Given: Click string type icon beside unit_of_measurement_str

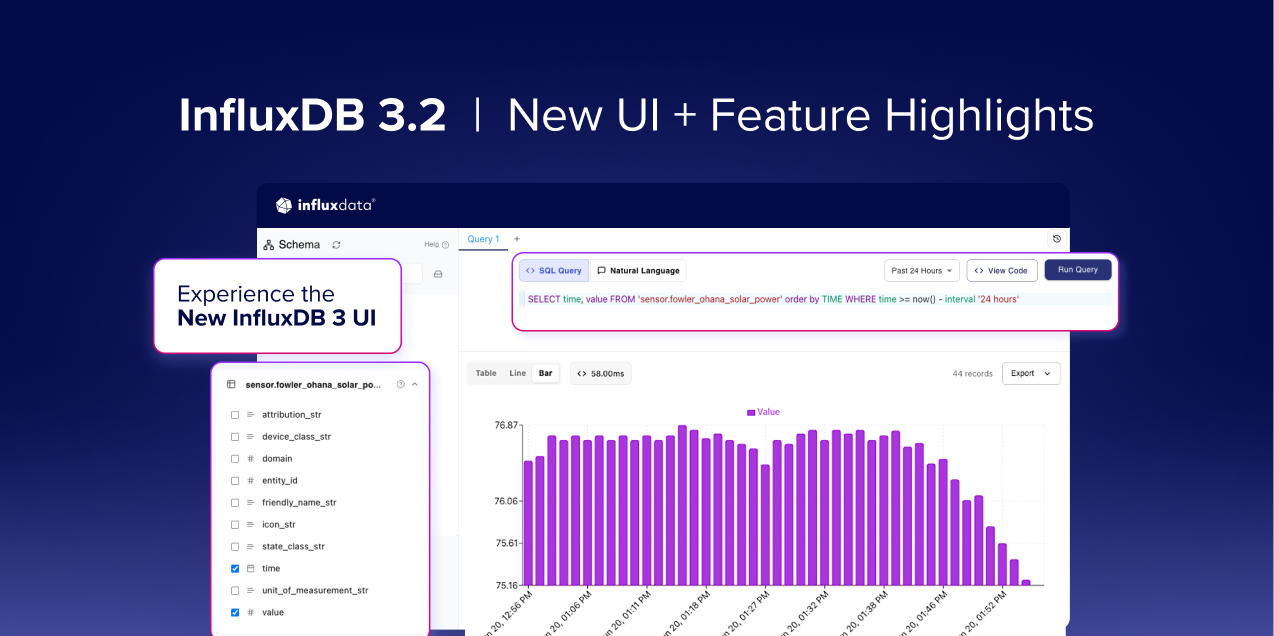Looking at the screenshot, I should [250, 590].
